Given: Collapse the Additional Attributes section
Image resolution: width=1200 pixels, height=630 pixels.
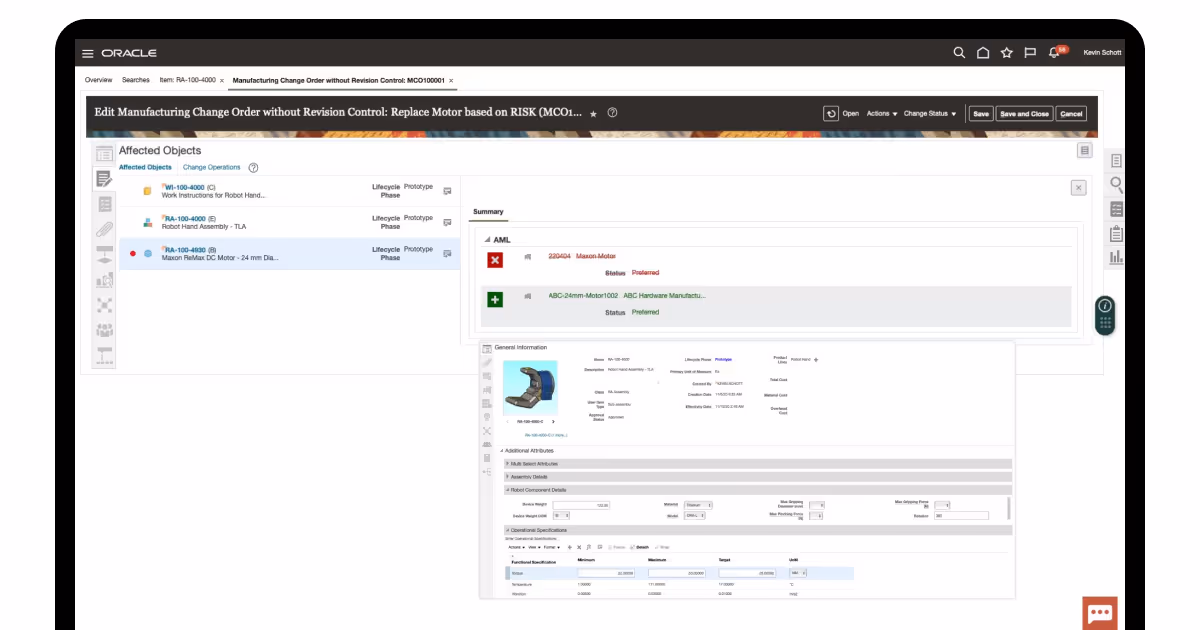Looking at the screenshot, I should 502,451.
